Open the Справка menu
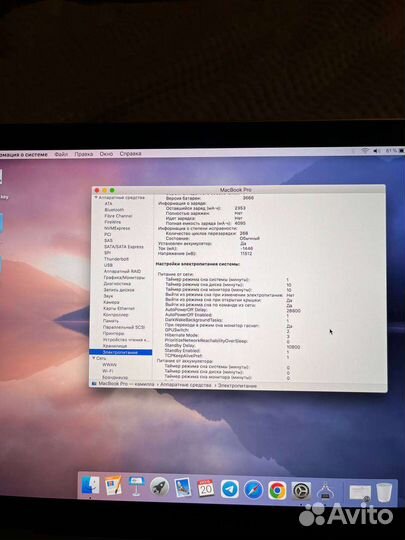 (130, 153)
